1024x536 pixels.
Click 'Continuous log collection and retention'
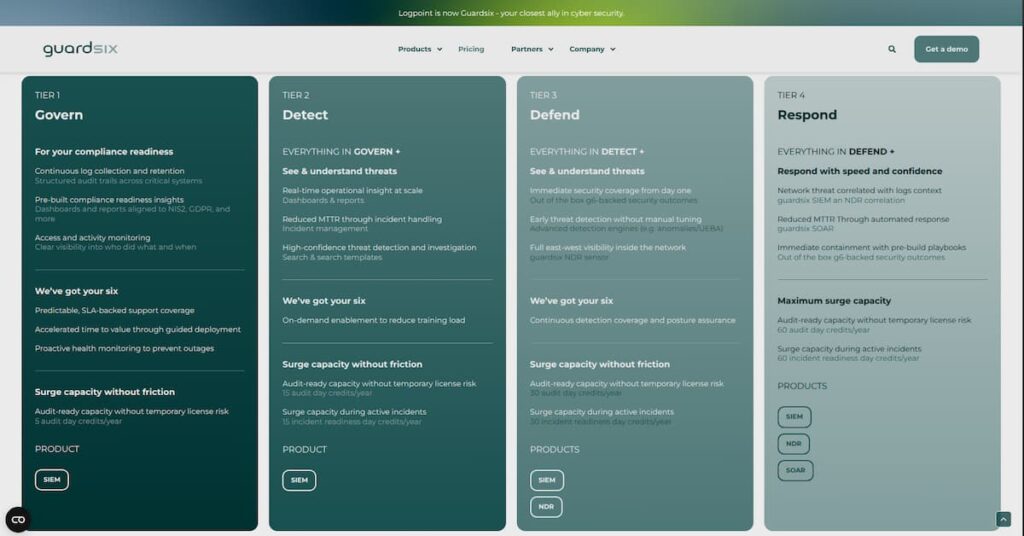click(110, 171)
